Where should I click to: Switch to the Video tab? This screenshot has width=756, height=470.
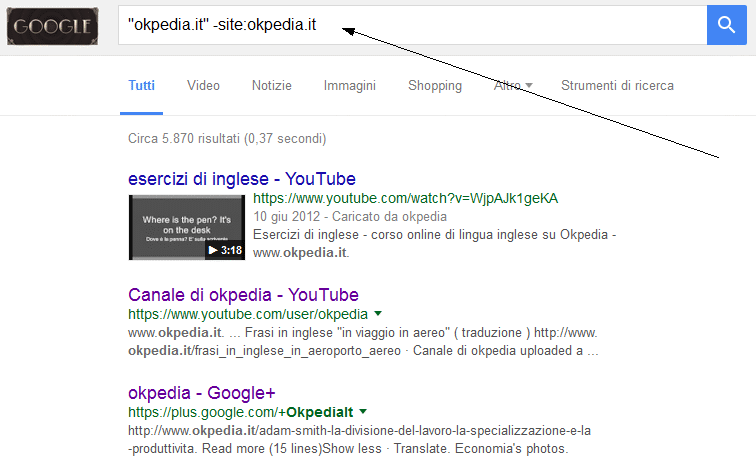pyautogui.click(x=203, y=85)
